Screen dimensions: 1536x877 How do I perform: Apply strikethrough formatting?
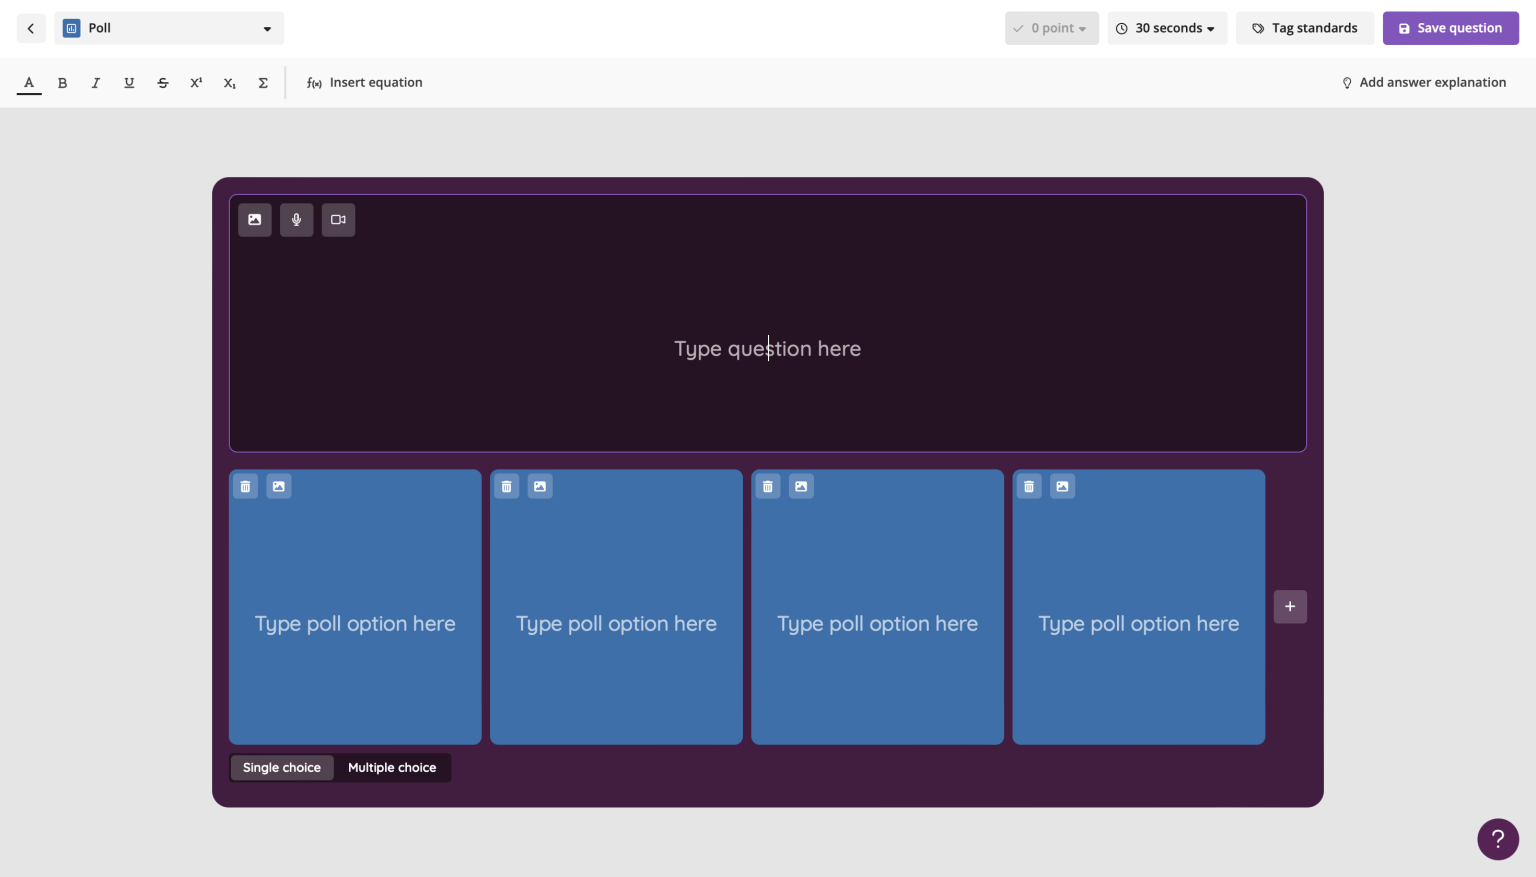163,83
